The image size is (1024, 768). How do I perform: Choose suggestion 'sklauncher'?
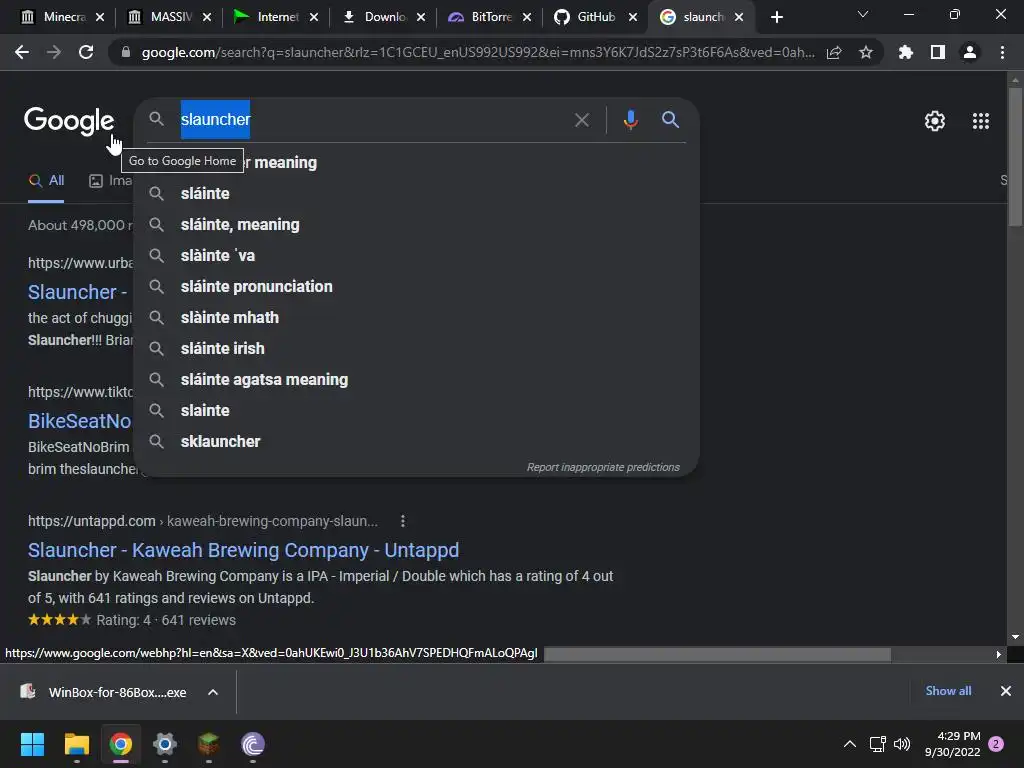tap(417, 441)
